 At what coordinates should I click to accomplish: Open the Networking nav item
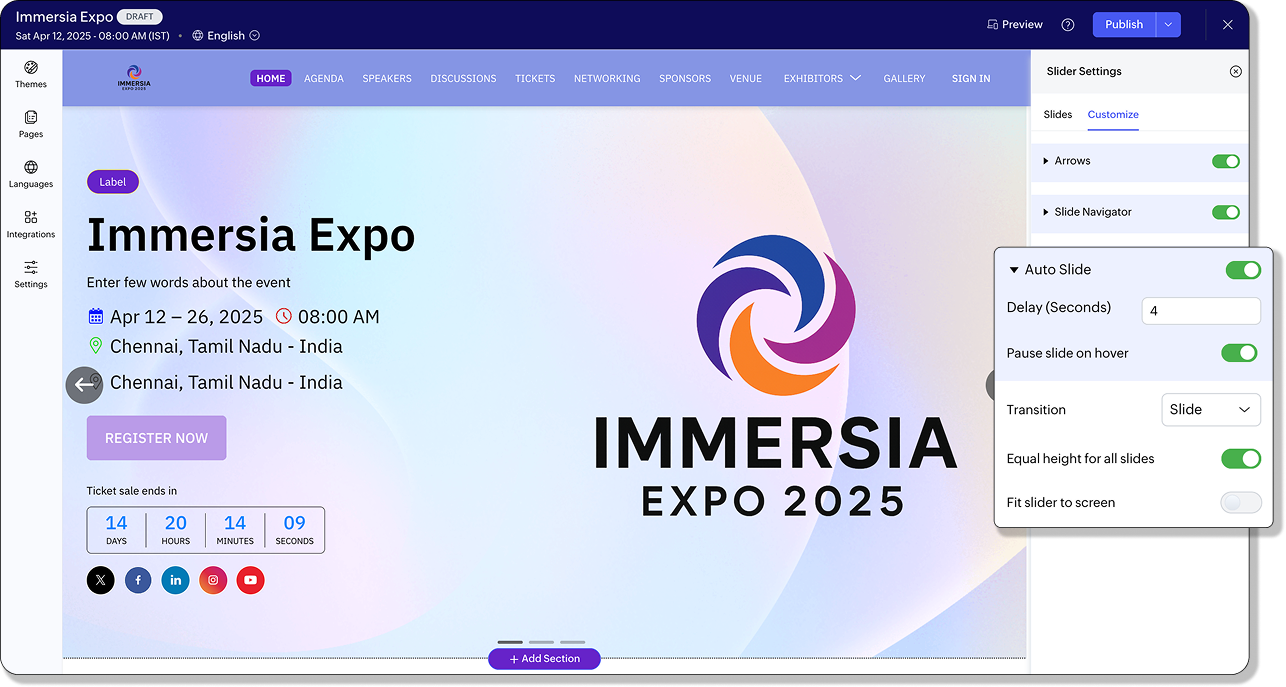(607, 78)
